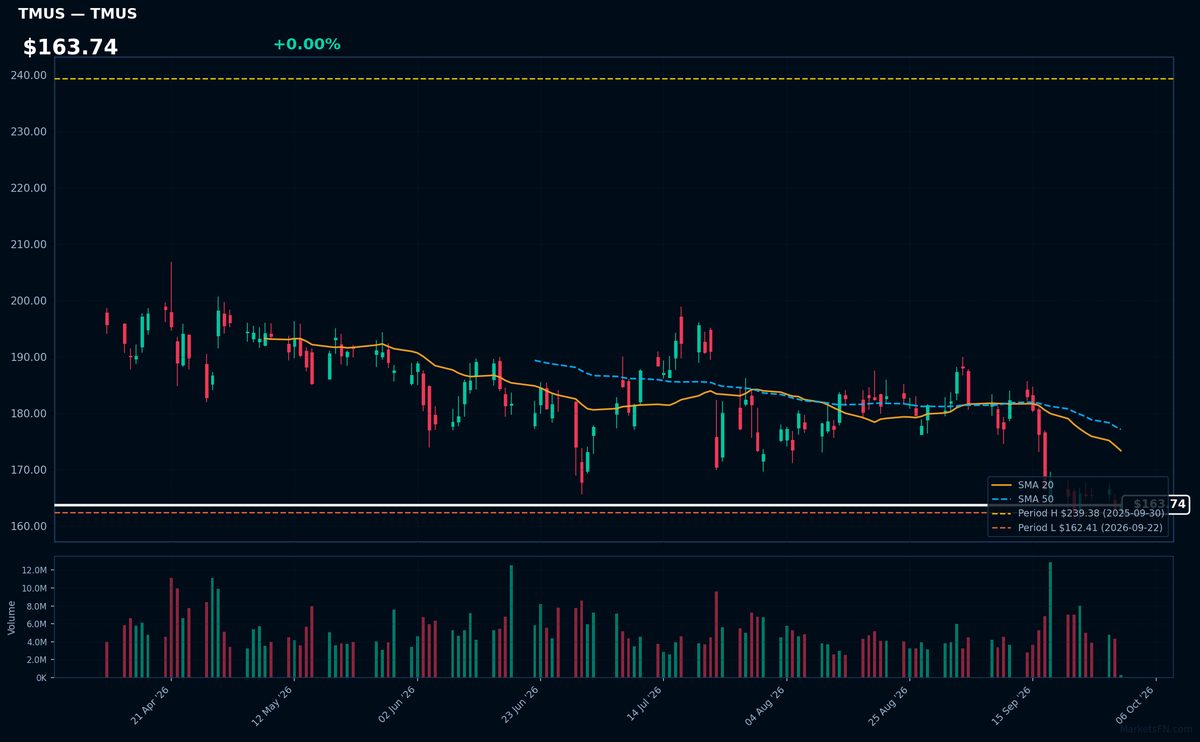Click the 04 Aug '26 date label
The height and width of the screenshot is (742, 1200).
pyautogui.click(x=767, y=705)
